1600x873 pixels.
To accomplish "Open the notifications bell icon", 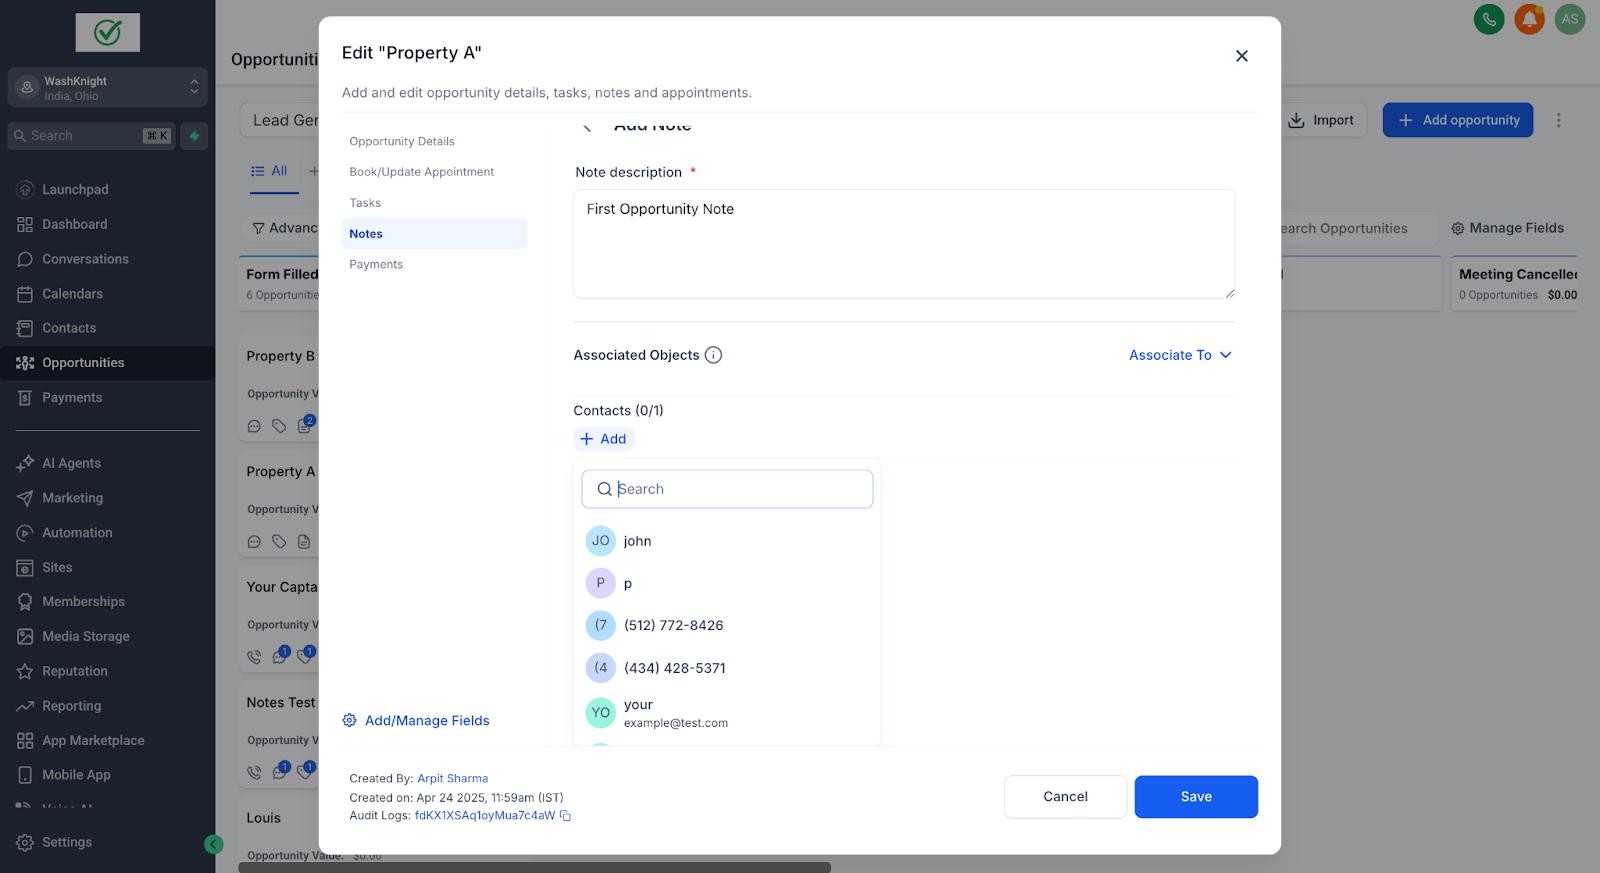I will 1529,19.
